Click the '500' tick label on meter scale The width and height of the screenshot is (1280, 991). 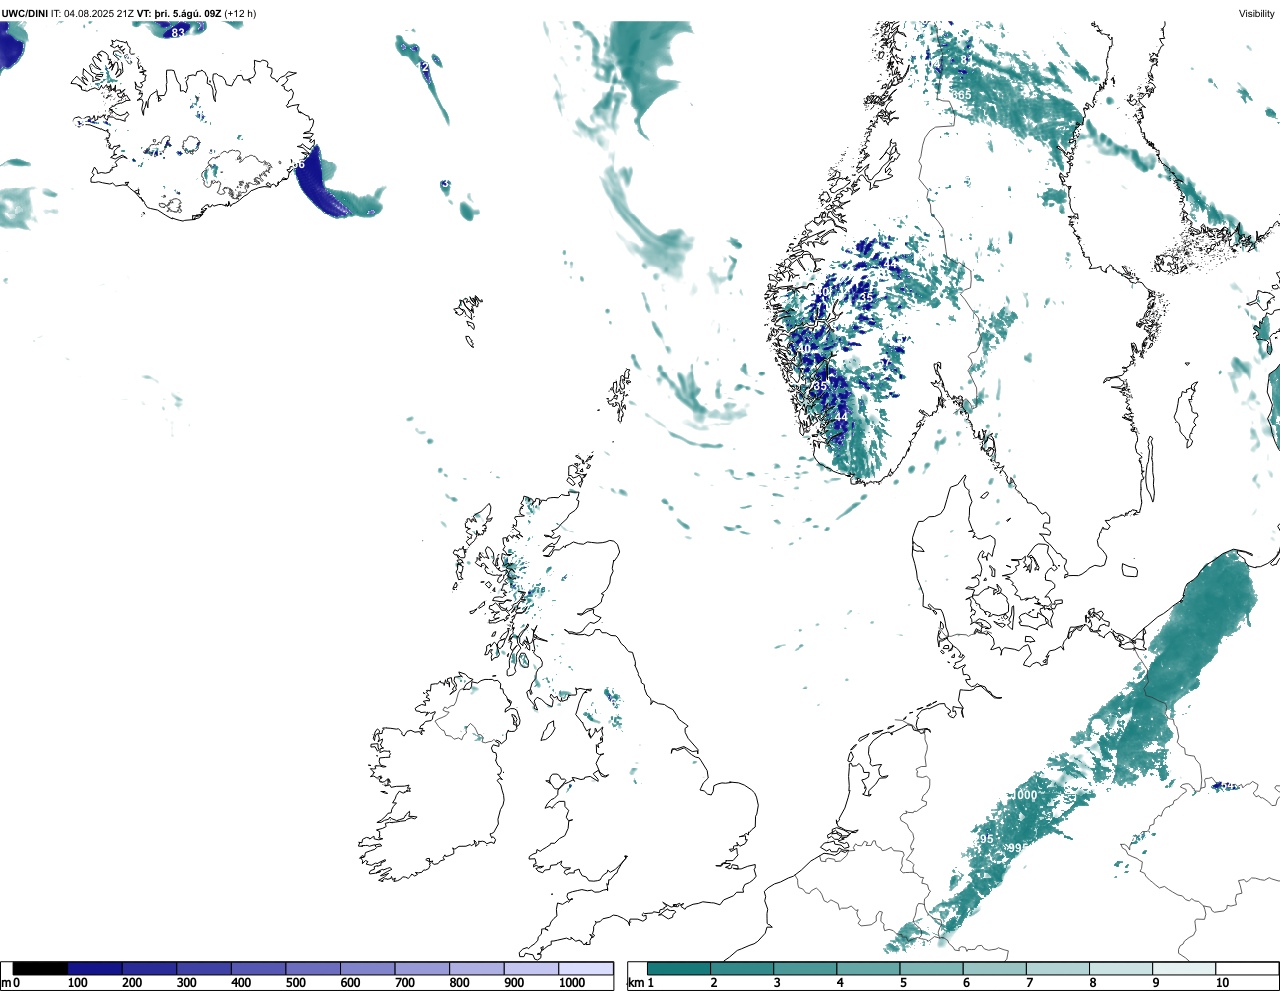tap(296, 983)
